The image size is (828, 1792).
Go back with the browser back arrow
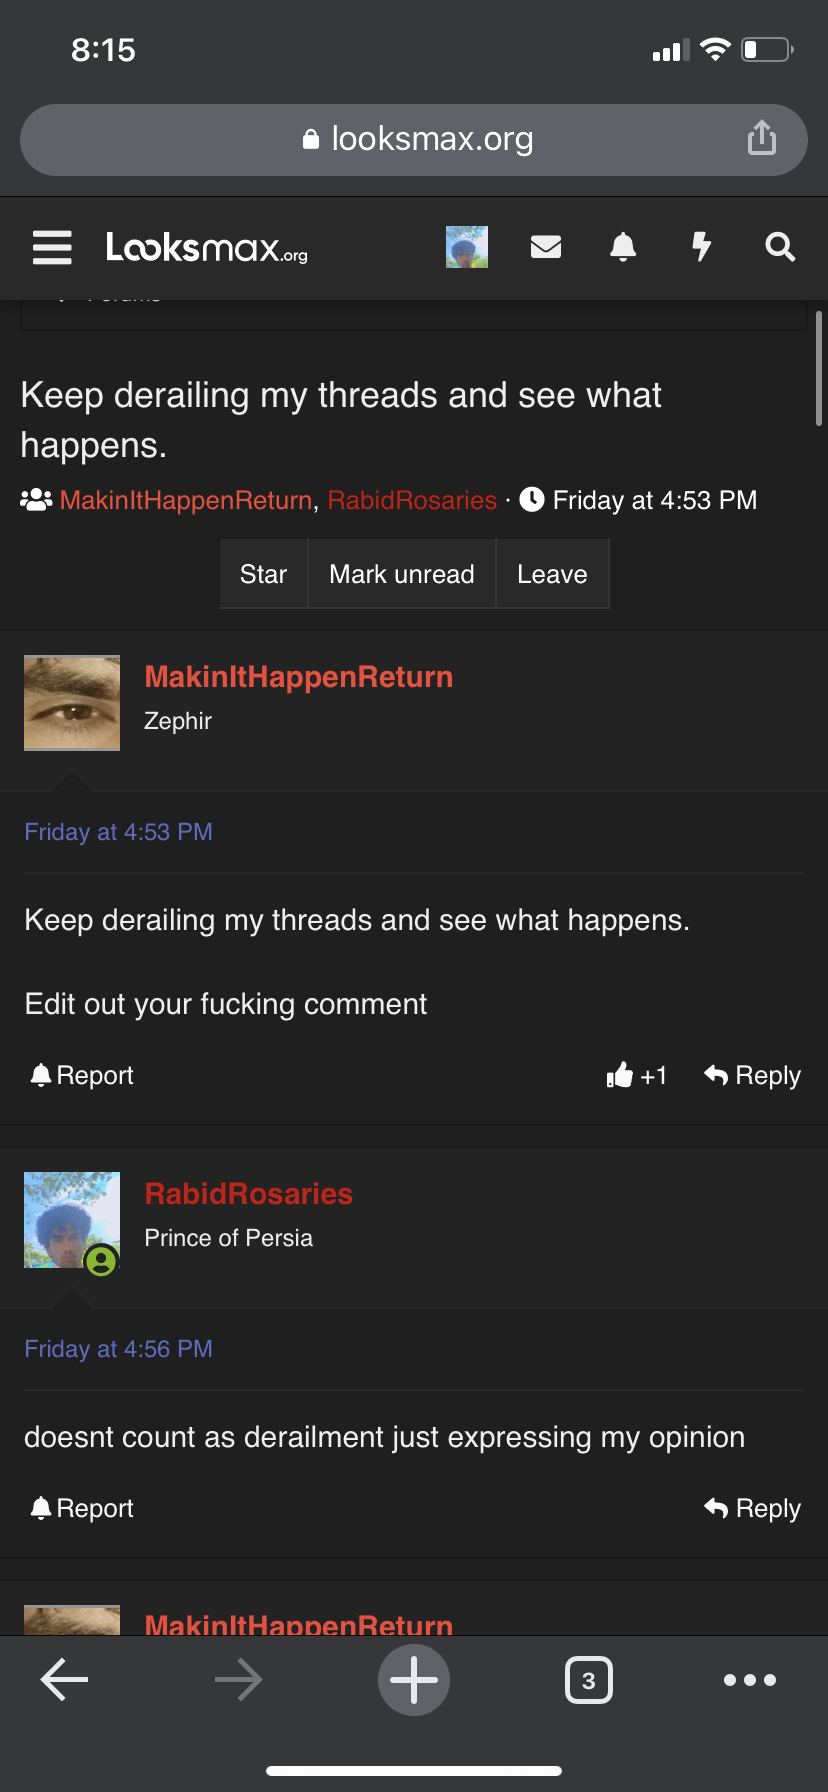(65, 1679)
